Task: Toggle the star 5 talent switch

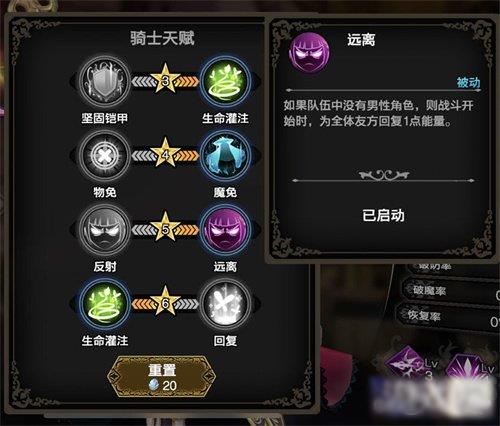Action: 165,228
